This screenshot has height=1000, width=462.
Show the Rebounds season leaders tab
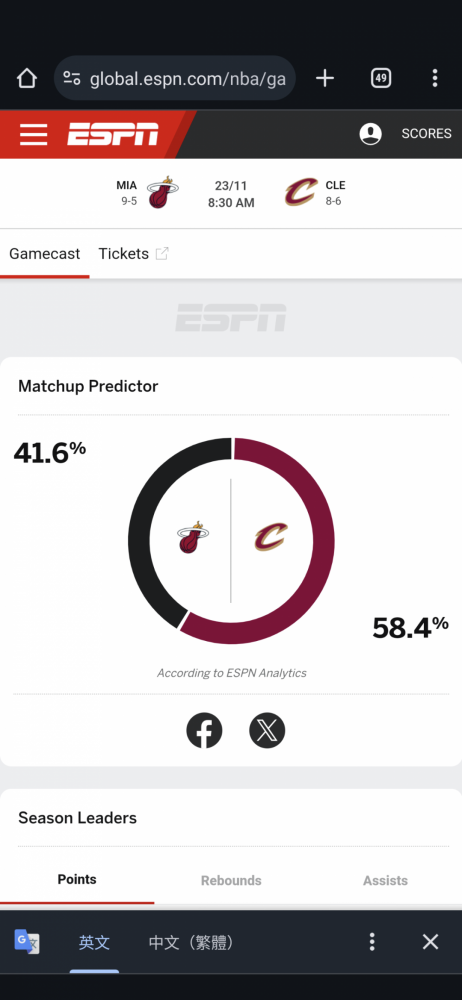click(231, 881)
